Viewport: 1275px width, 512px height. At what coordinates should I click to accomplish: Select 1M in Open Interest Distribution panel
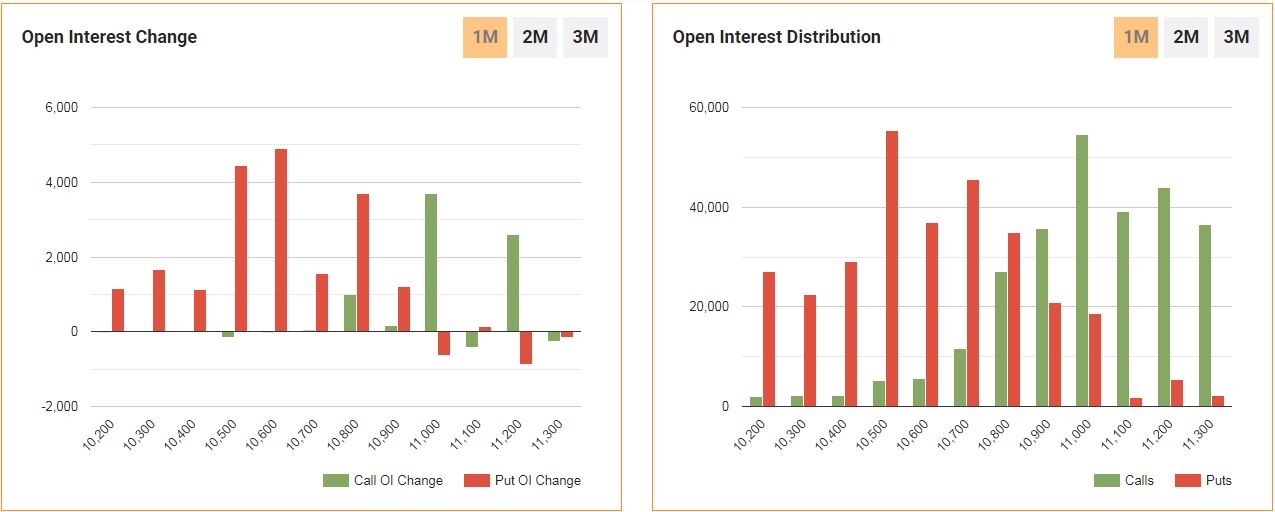pos(1136,38)
